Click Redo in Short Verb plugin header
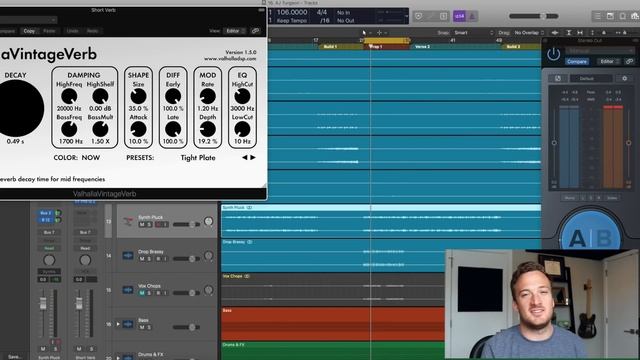The image size is (640, 360). click(x=92, y=31)
